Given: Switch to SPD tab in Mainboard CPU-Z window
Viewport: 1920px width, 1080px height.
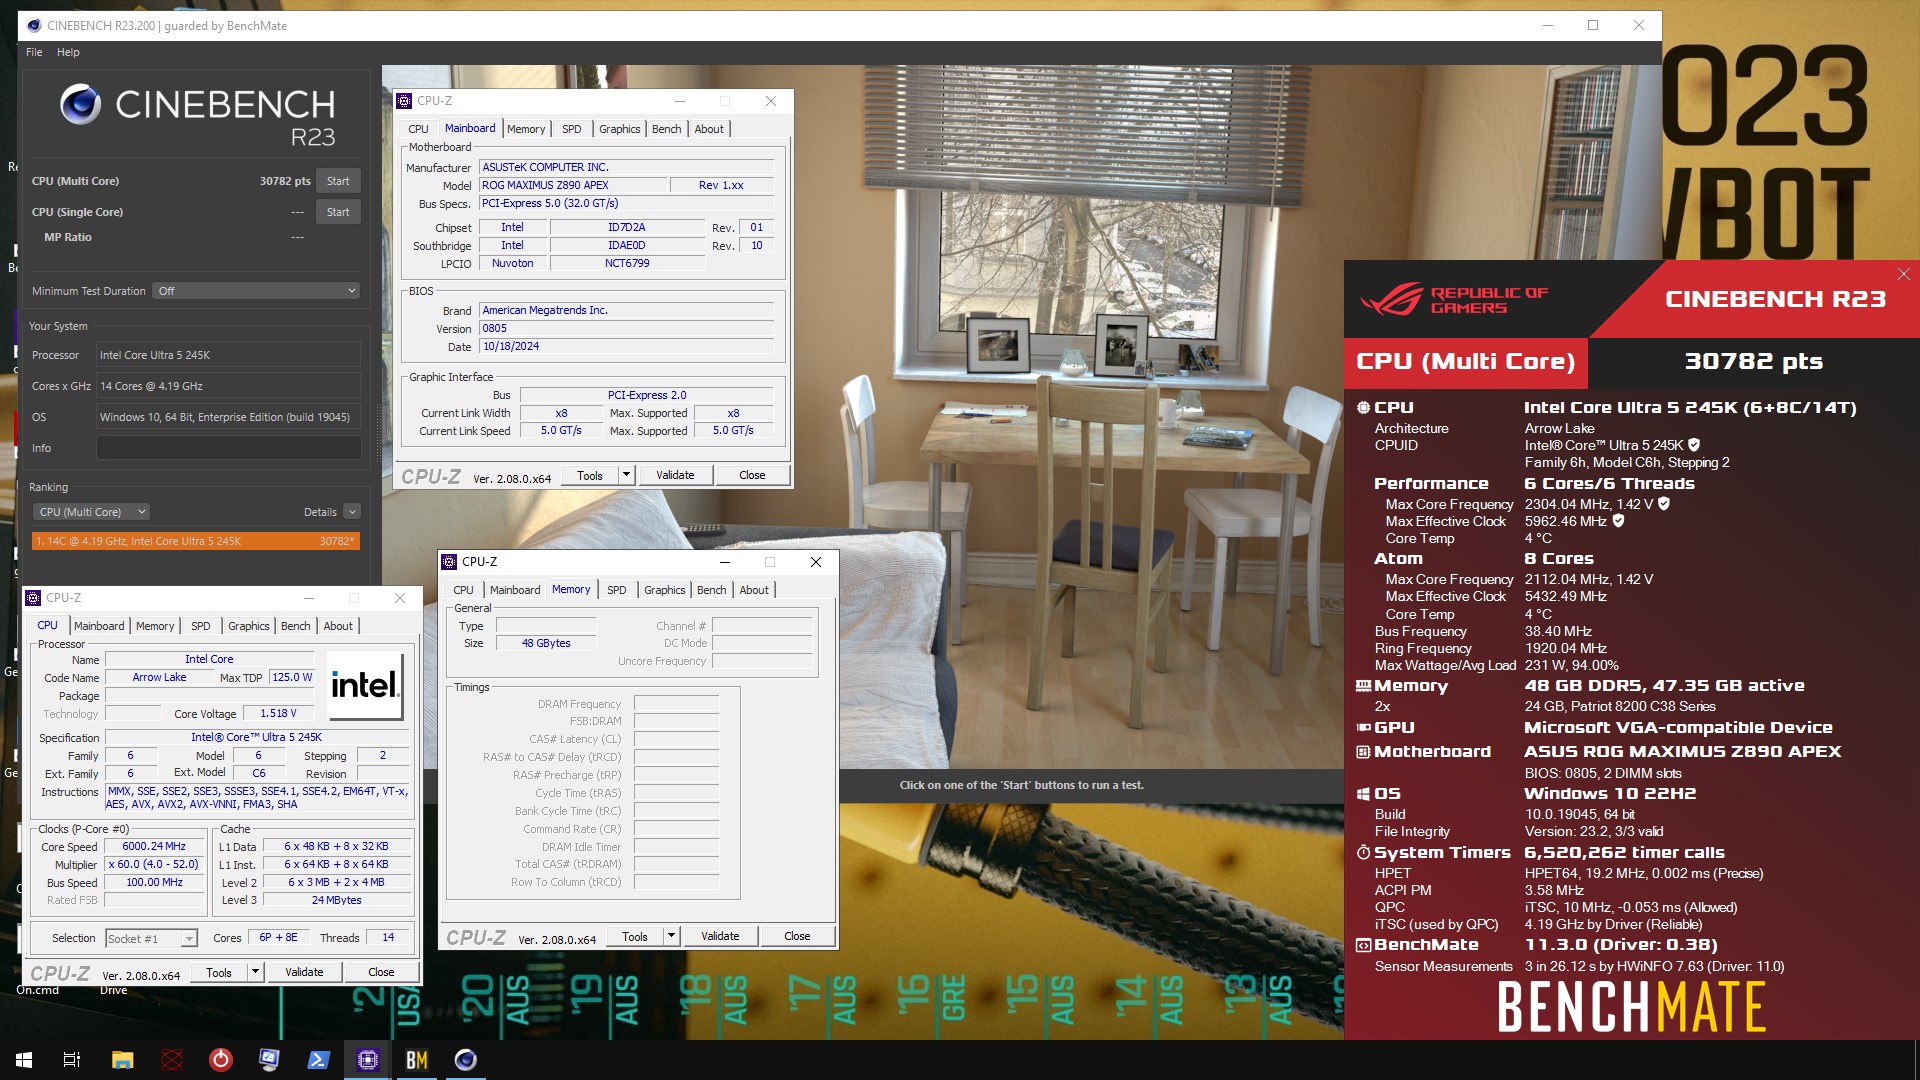Looking at the screenshot, I should click(572, 129).
